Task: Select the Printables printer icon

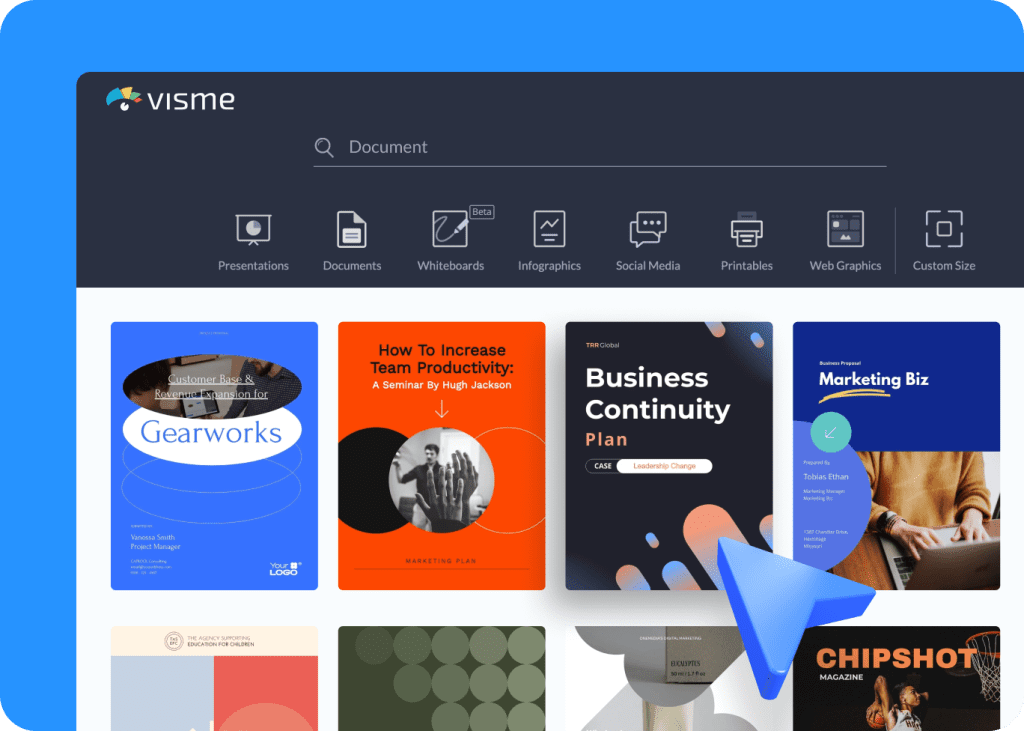Action: pos(746,229)
